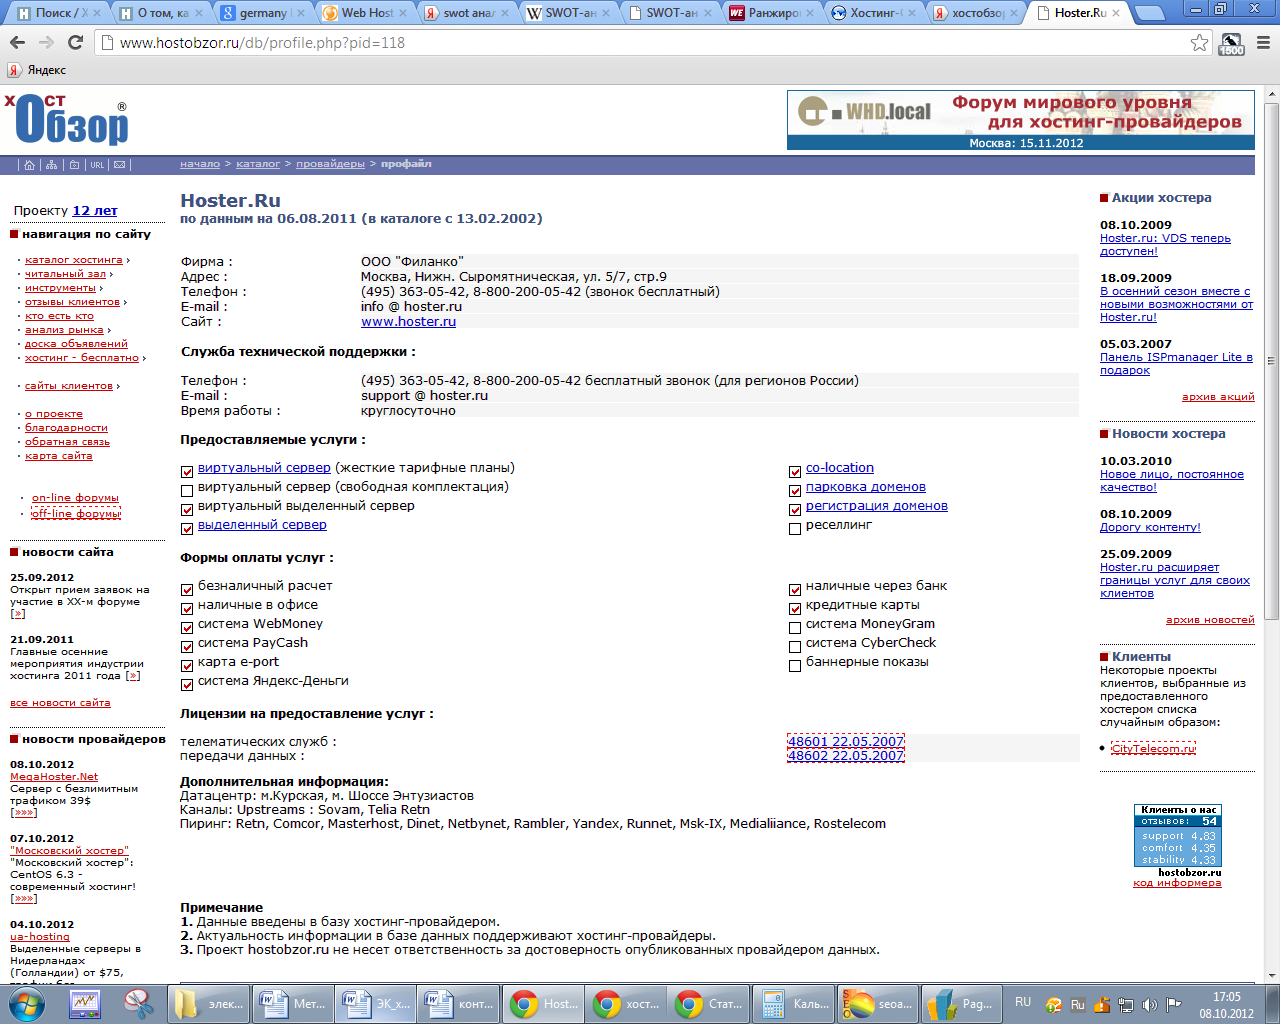Open the sitemap icon in the blue navbar
Image resolution: width=1280 pixels, height=1024 pixels.
(x=52, y=165)
